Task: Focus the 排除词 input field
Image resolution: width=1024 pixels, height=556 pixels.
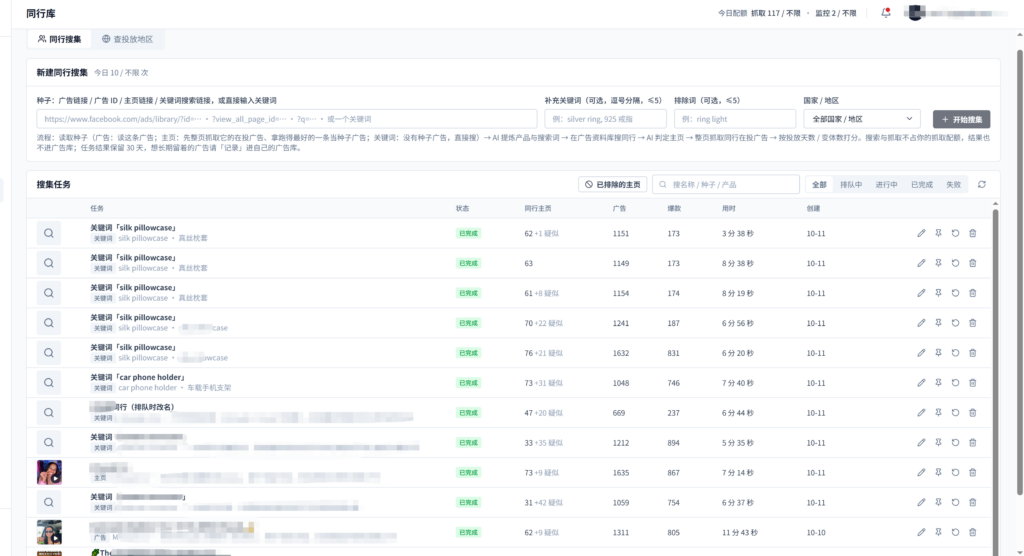Action: click(735, 119)
